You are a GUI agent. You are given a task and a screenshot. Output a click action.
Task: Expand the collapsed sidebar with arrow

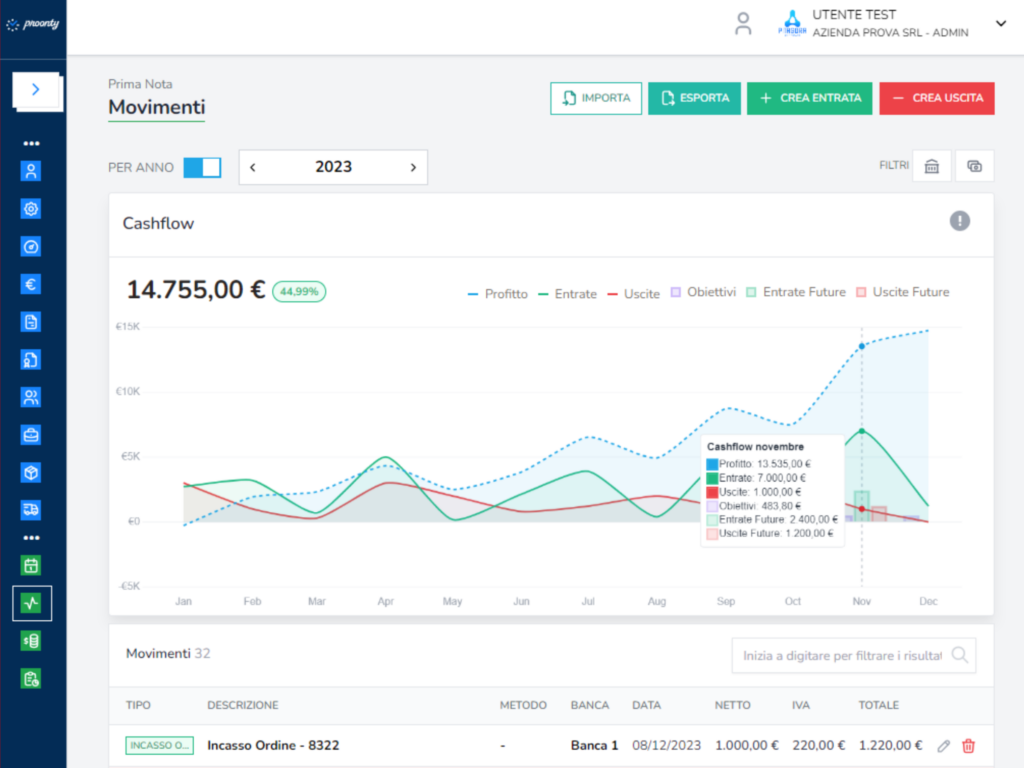coord(36,90)
